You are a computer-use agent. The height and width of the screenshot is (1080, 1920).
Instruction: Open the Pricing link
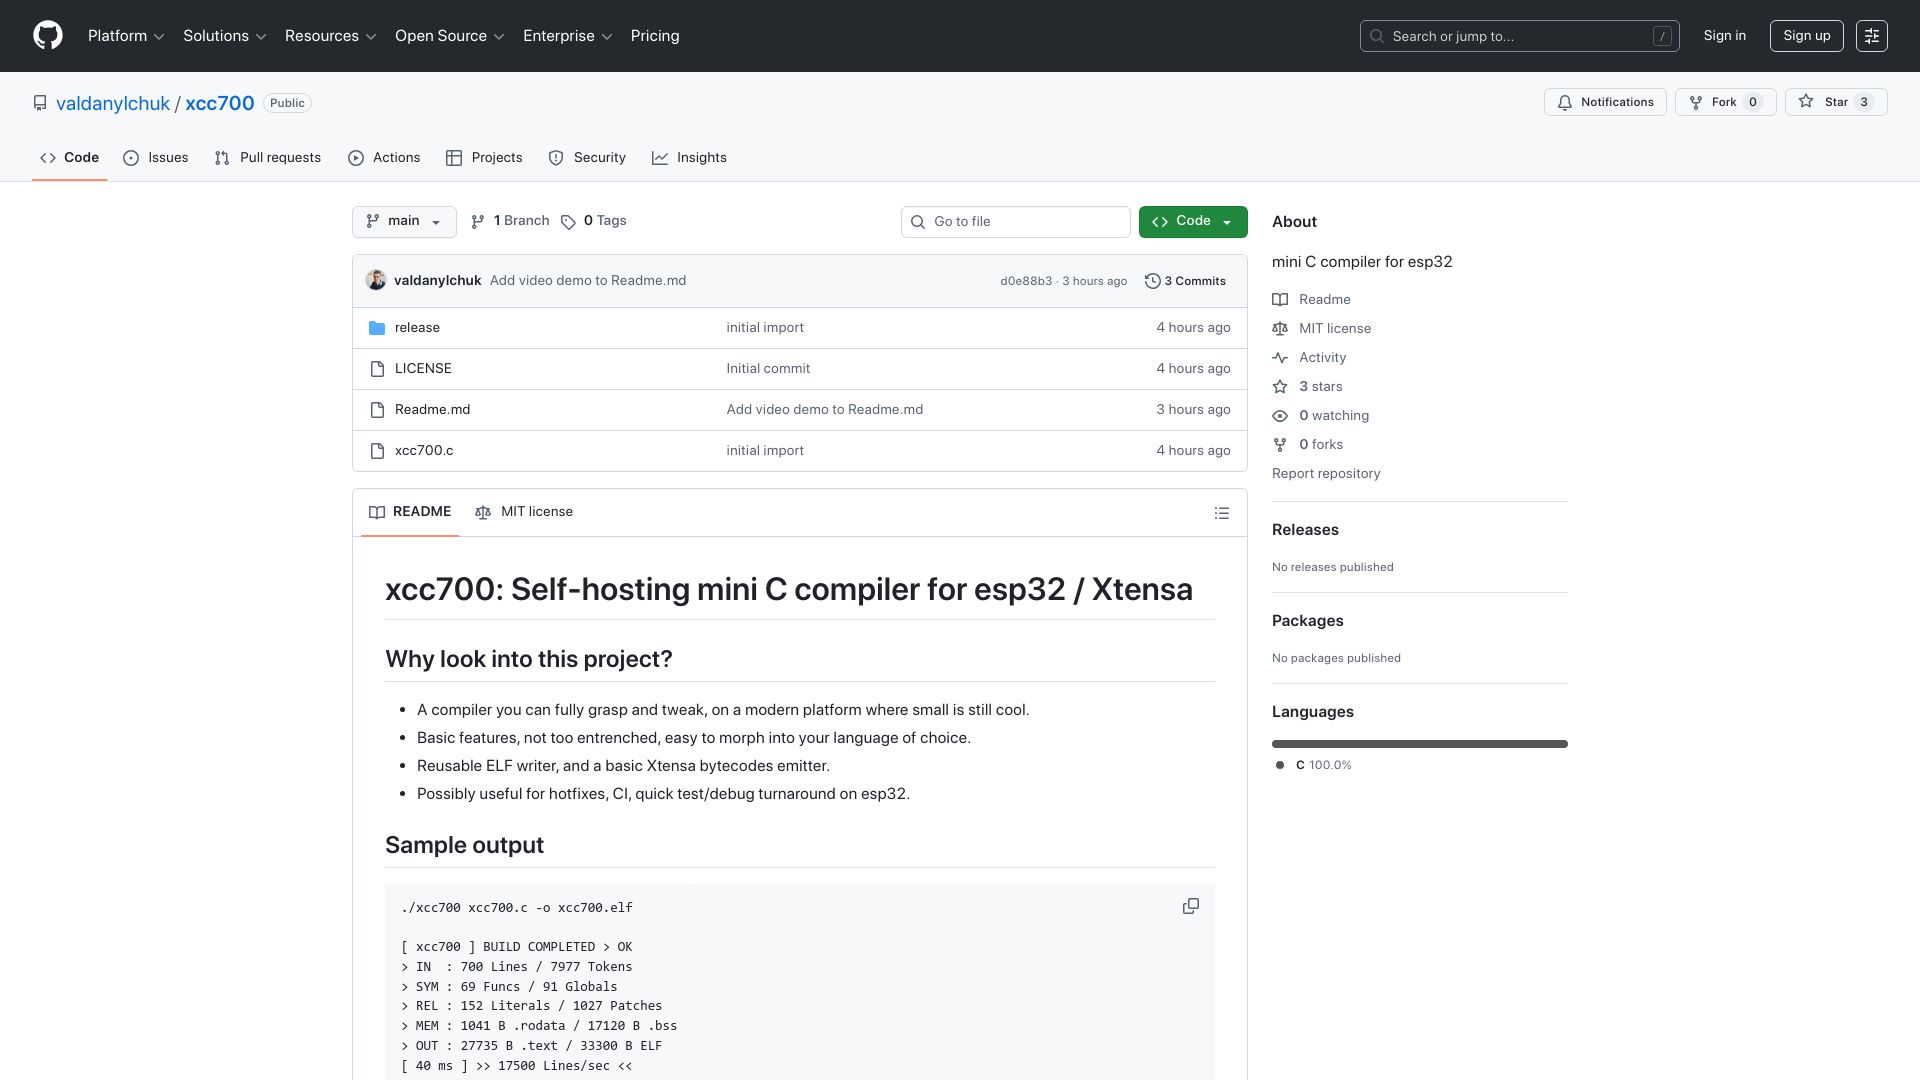(655, 36)
